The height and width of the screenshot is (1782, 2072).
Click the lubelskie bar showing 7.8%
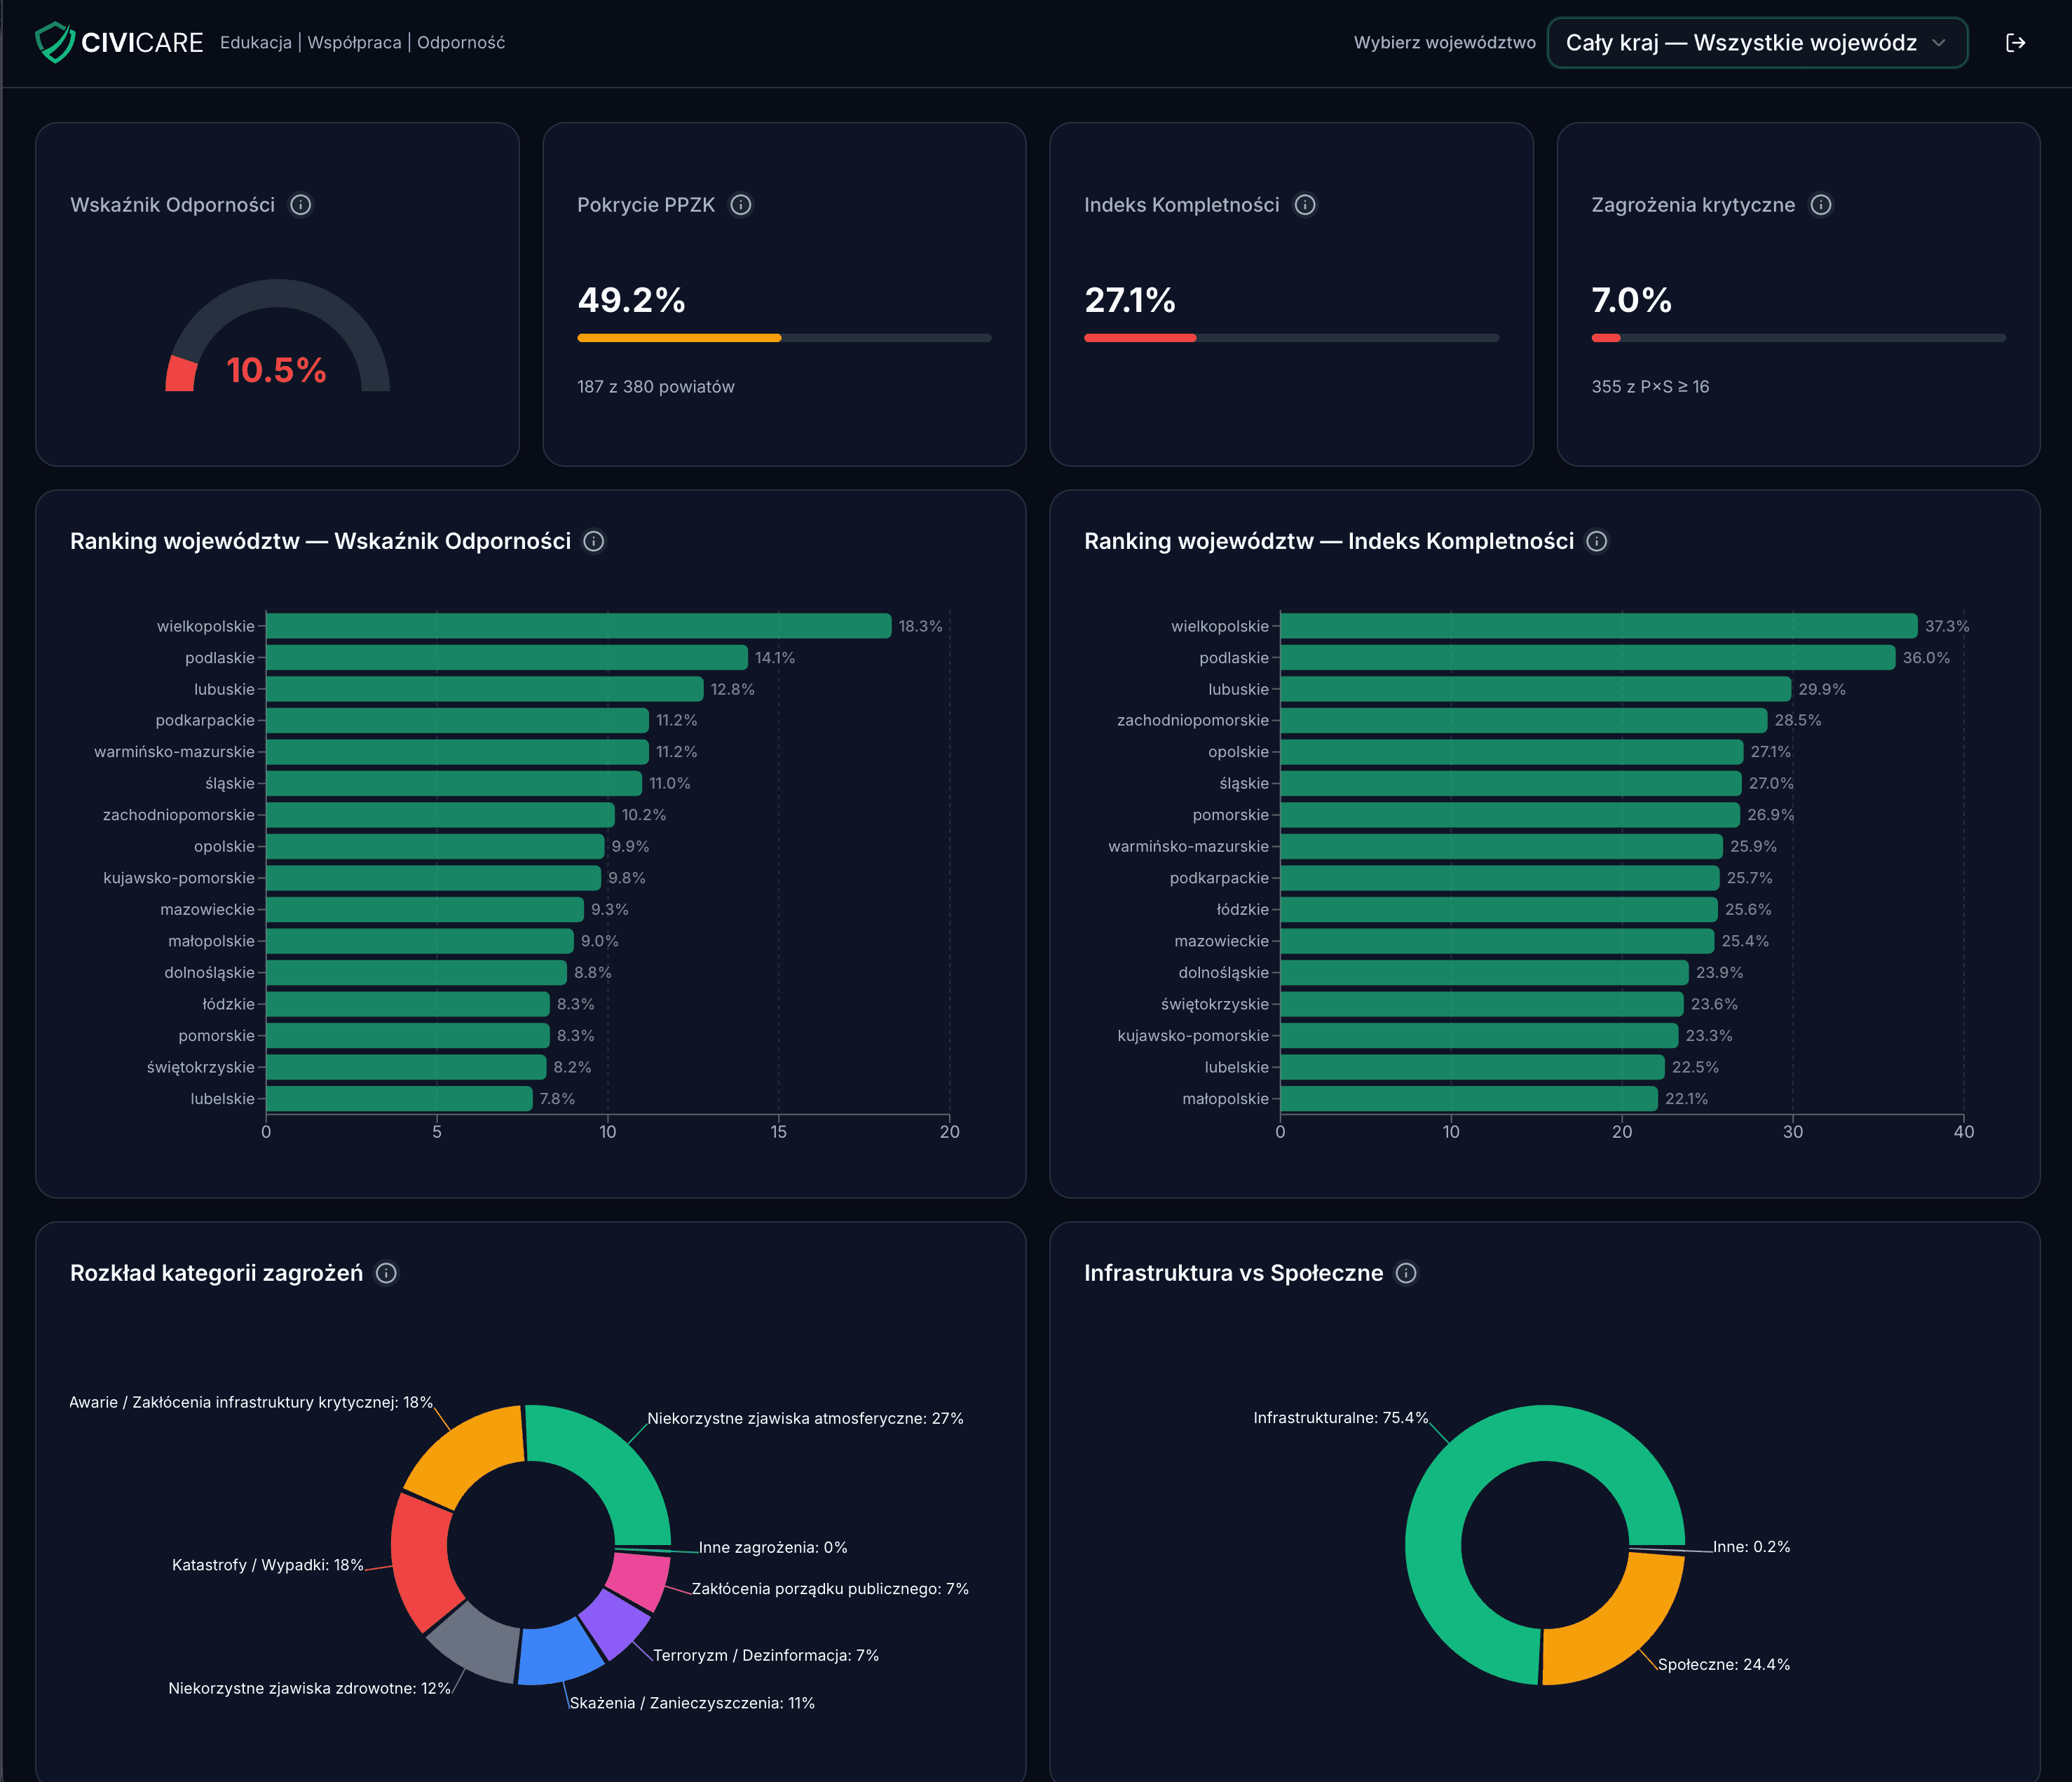tap(399, 1098)
